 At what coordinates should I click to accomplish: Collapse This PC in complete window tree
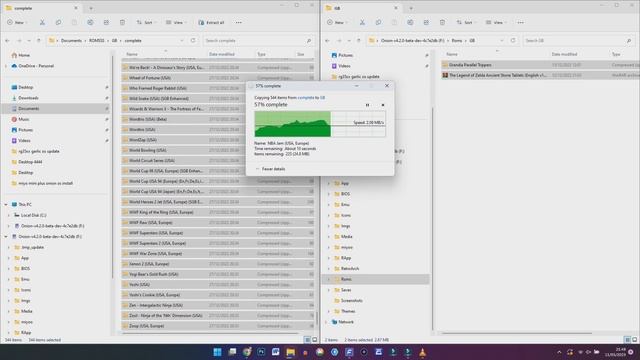click(6, 204)
